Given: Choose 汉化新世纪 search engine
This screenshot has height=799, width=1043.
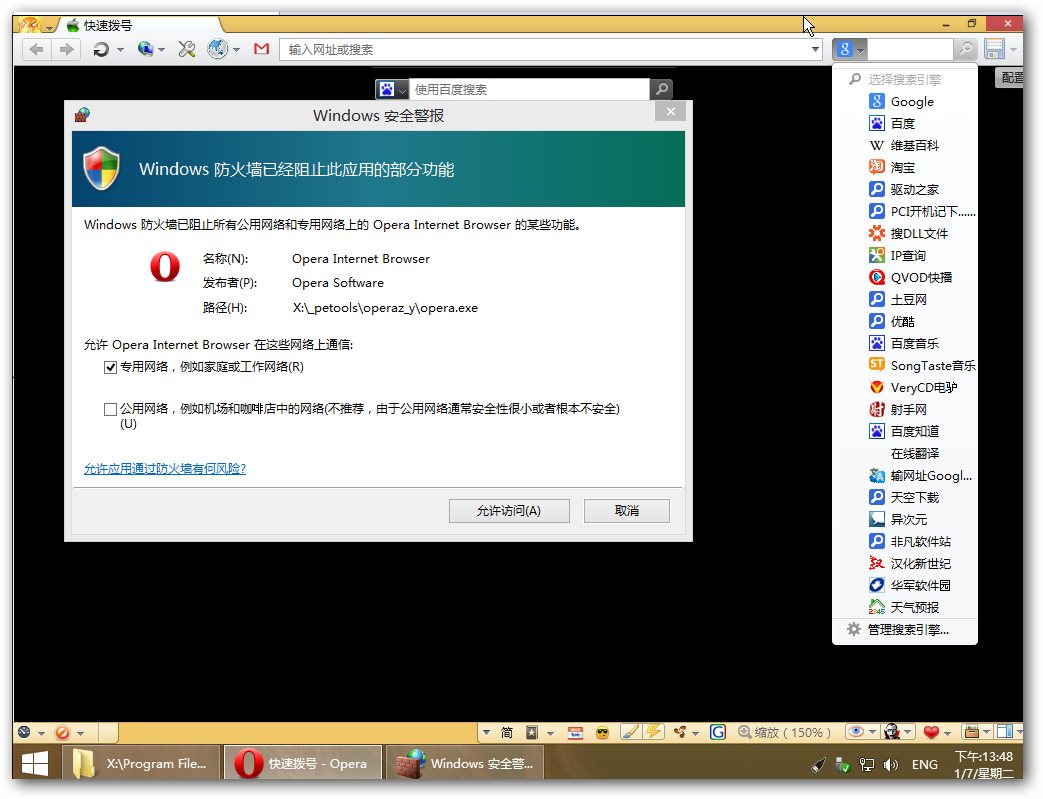Looking at the screenshot, I should (x=905, y=563).
